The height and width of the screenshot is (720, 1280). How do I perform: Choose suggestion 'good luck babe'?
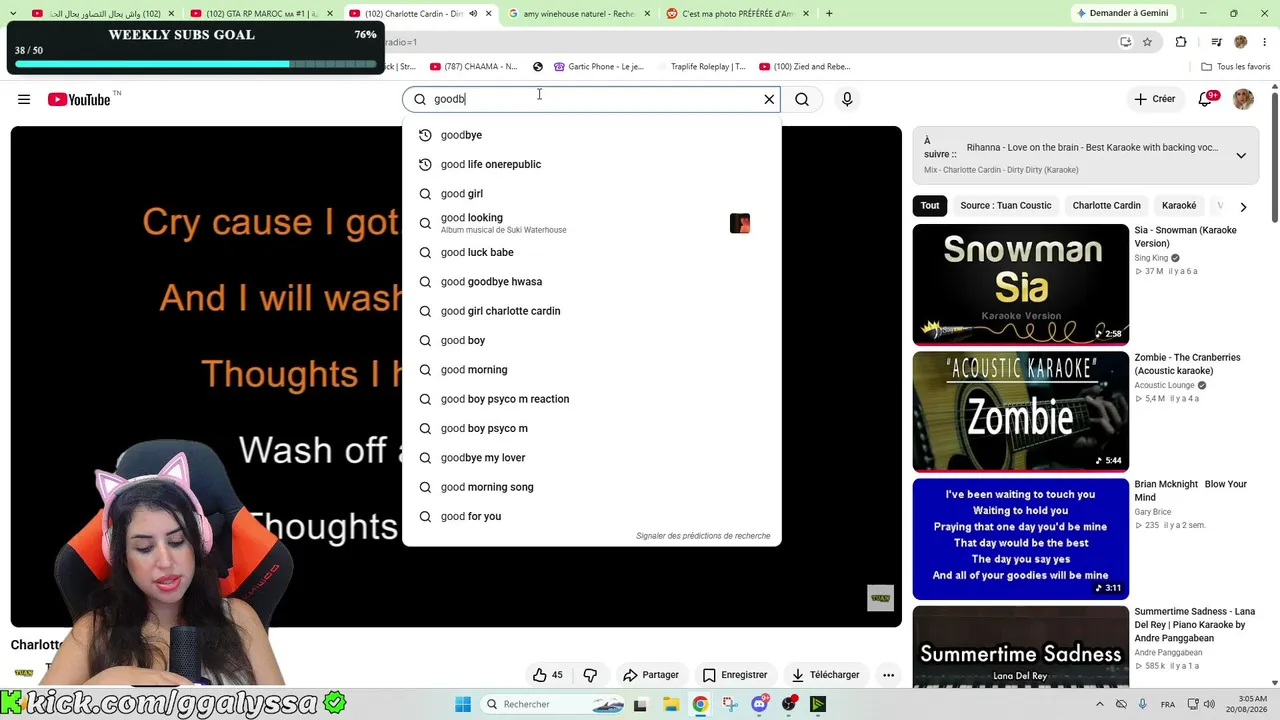(x=591, y=252)
